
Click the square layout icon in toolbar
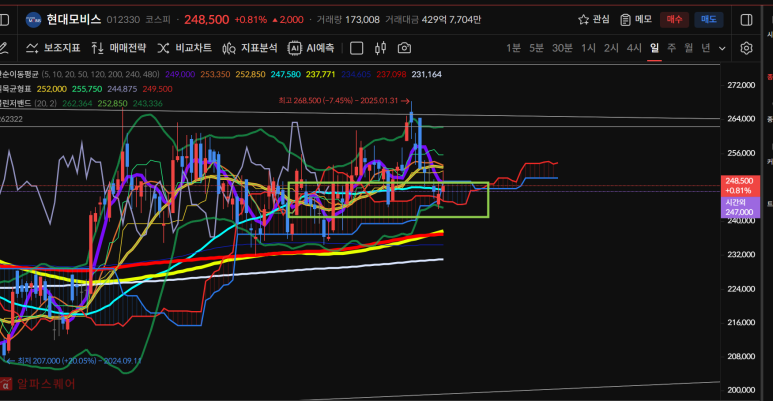click(x=356, y=48)
